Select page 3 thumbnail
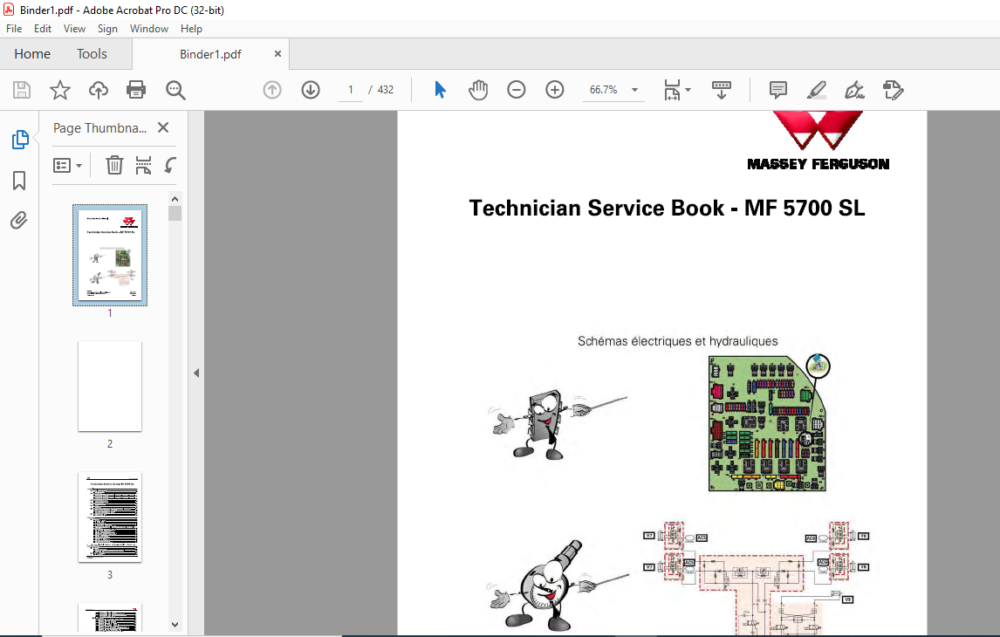 [110, 517]
